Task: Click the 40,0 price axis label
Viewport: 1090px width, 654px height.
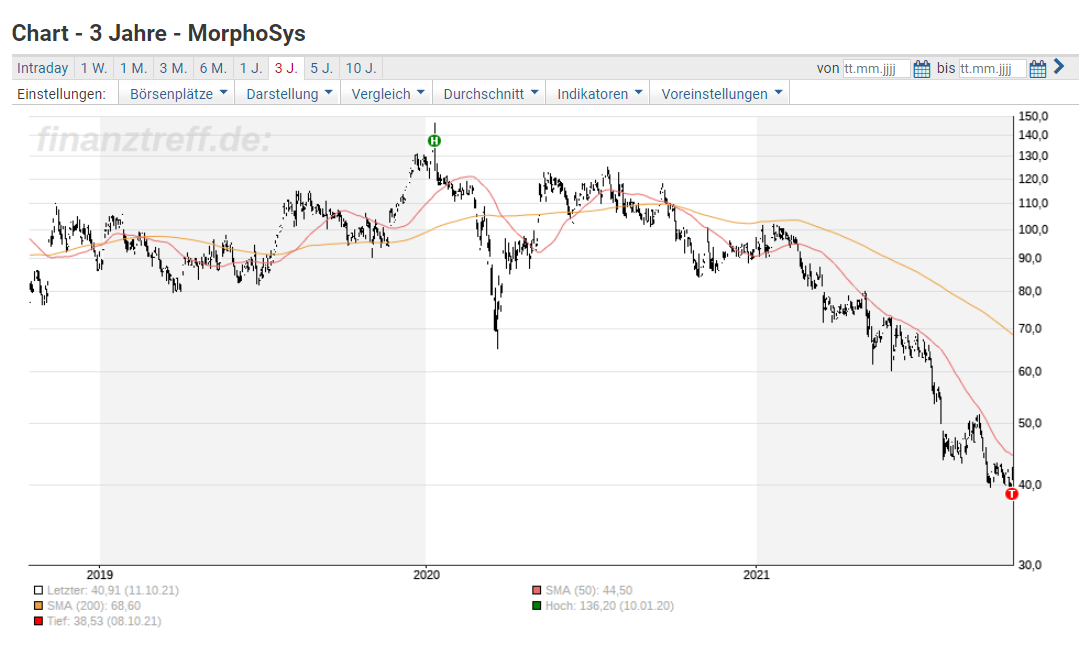Action: [x=1030, y=485]
